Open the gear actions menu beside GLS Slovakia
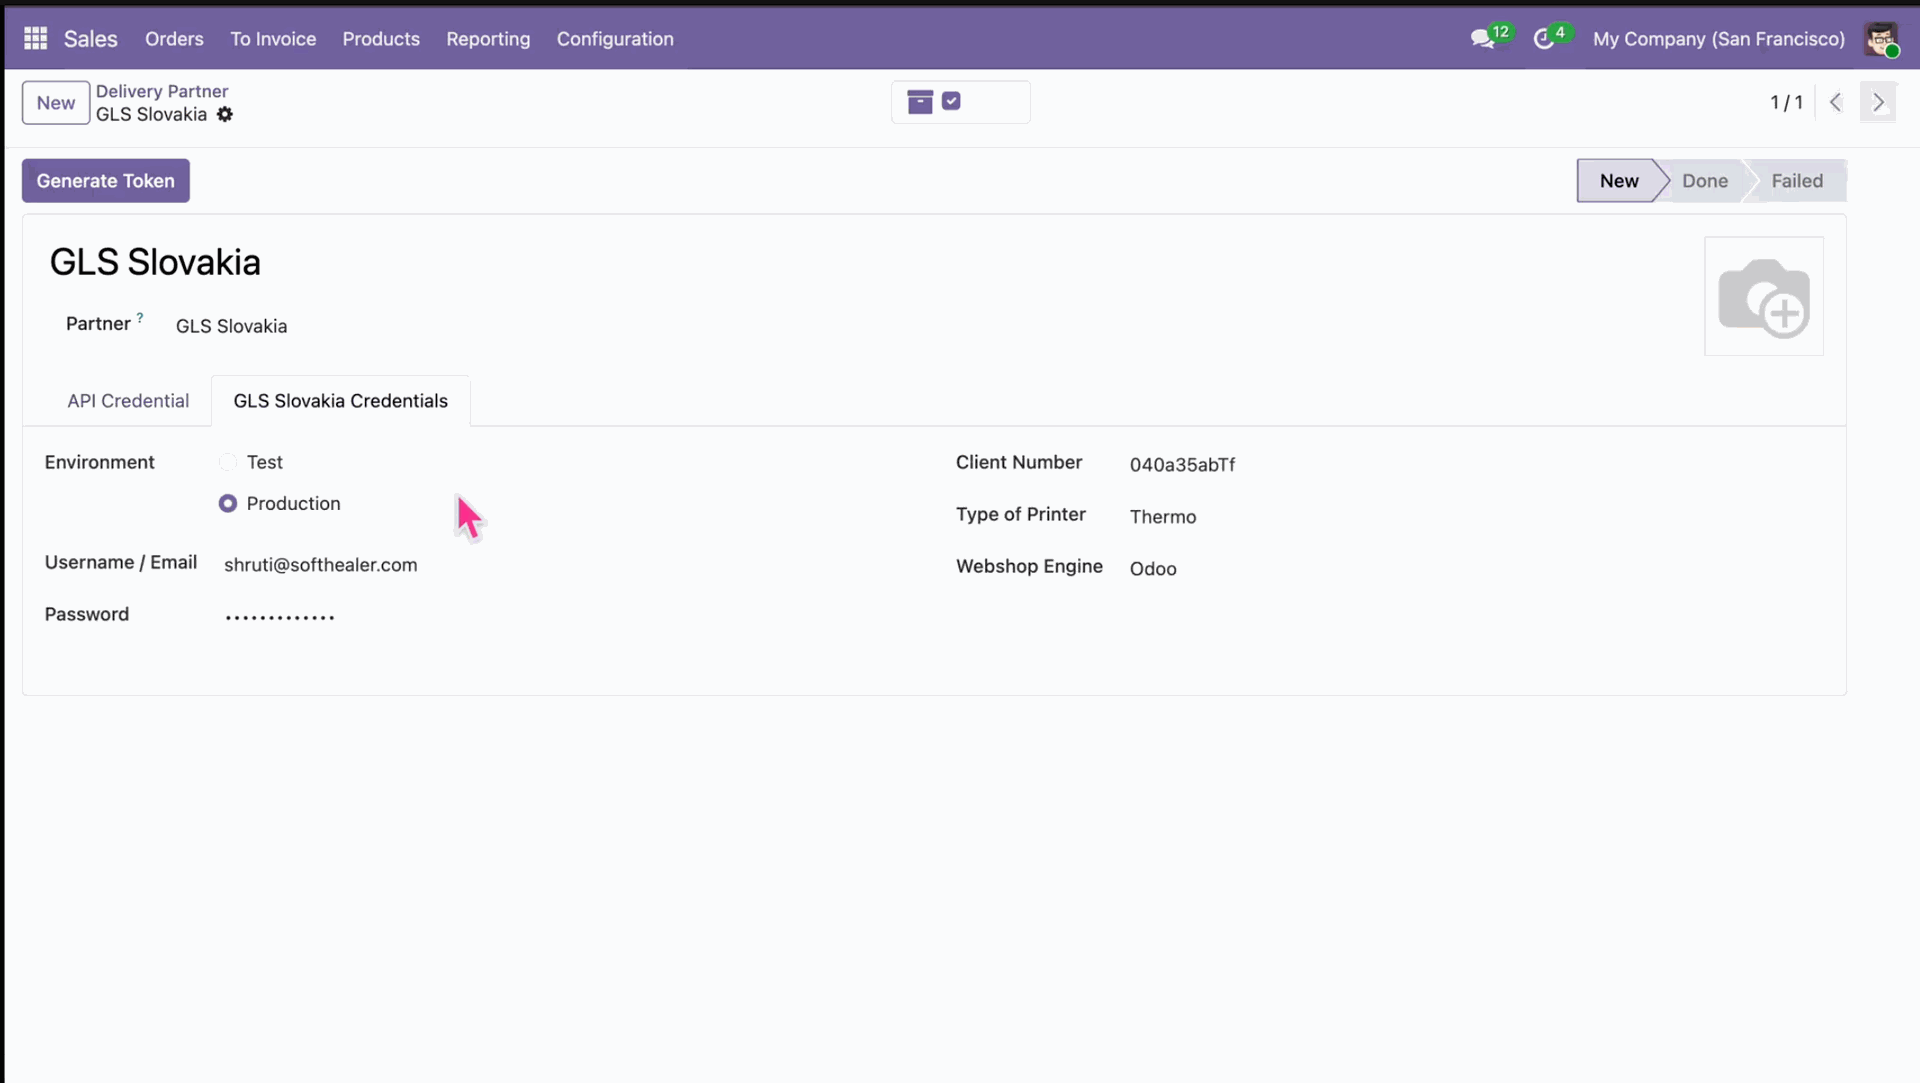1920x1083 pixels. 225,114
